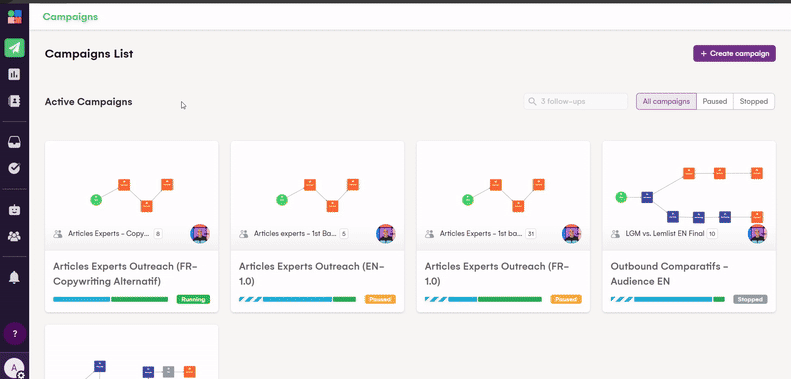Viewport: 791px width, 379px height.
Task: Open the inbox tray sidebar icon
Action: [14, 142]
